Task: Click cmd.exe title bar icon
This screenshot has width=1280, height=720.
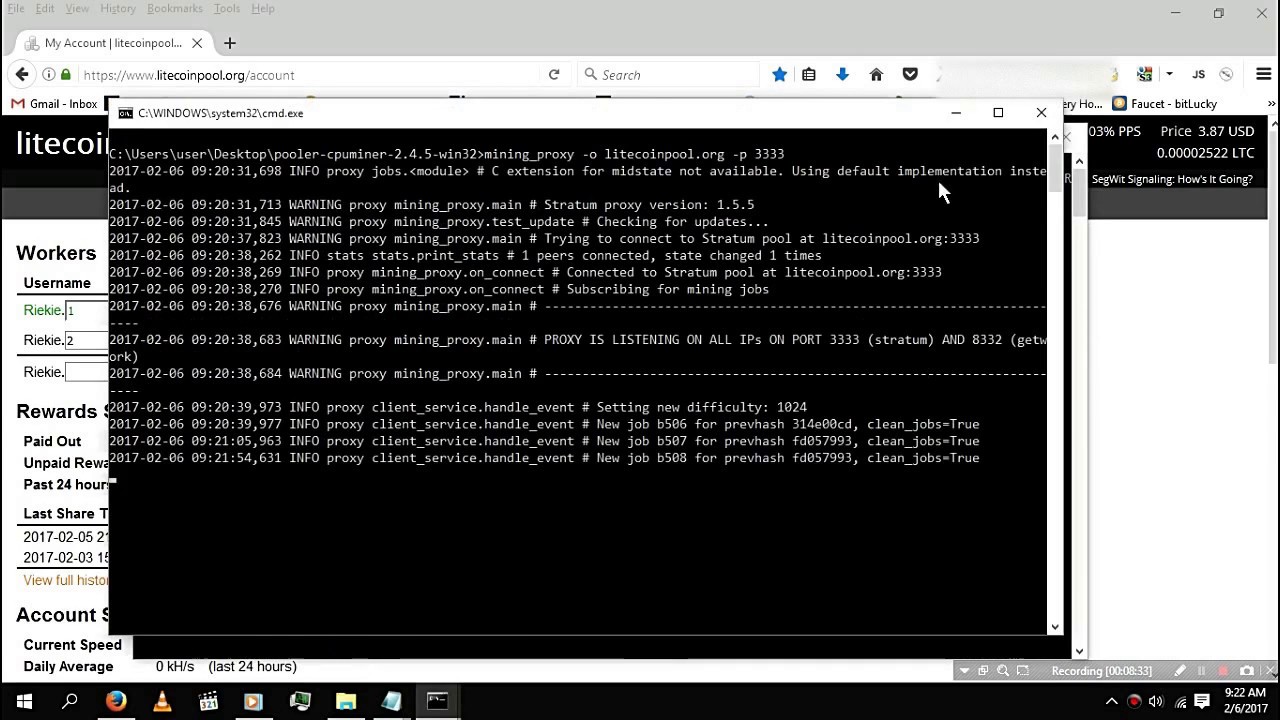Action: pyautogui.click(x=125, y=113)
